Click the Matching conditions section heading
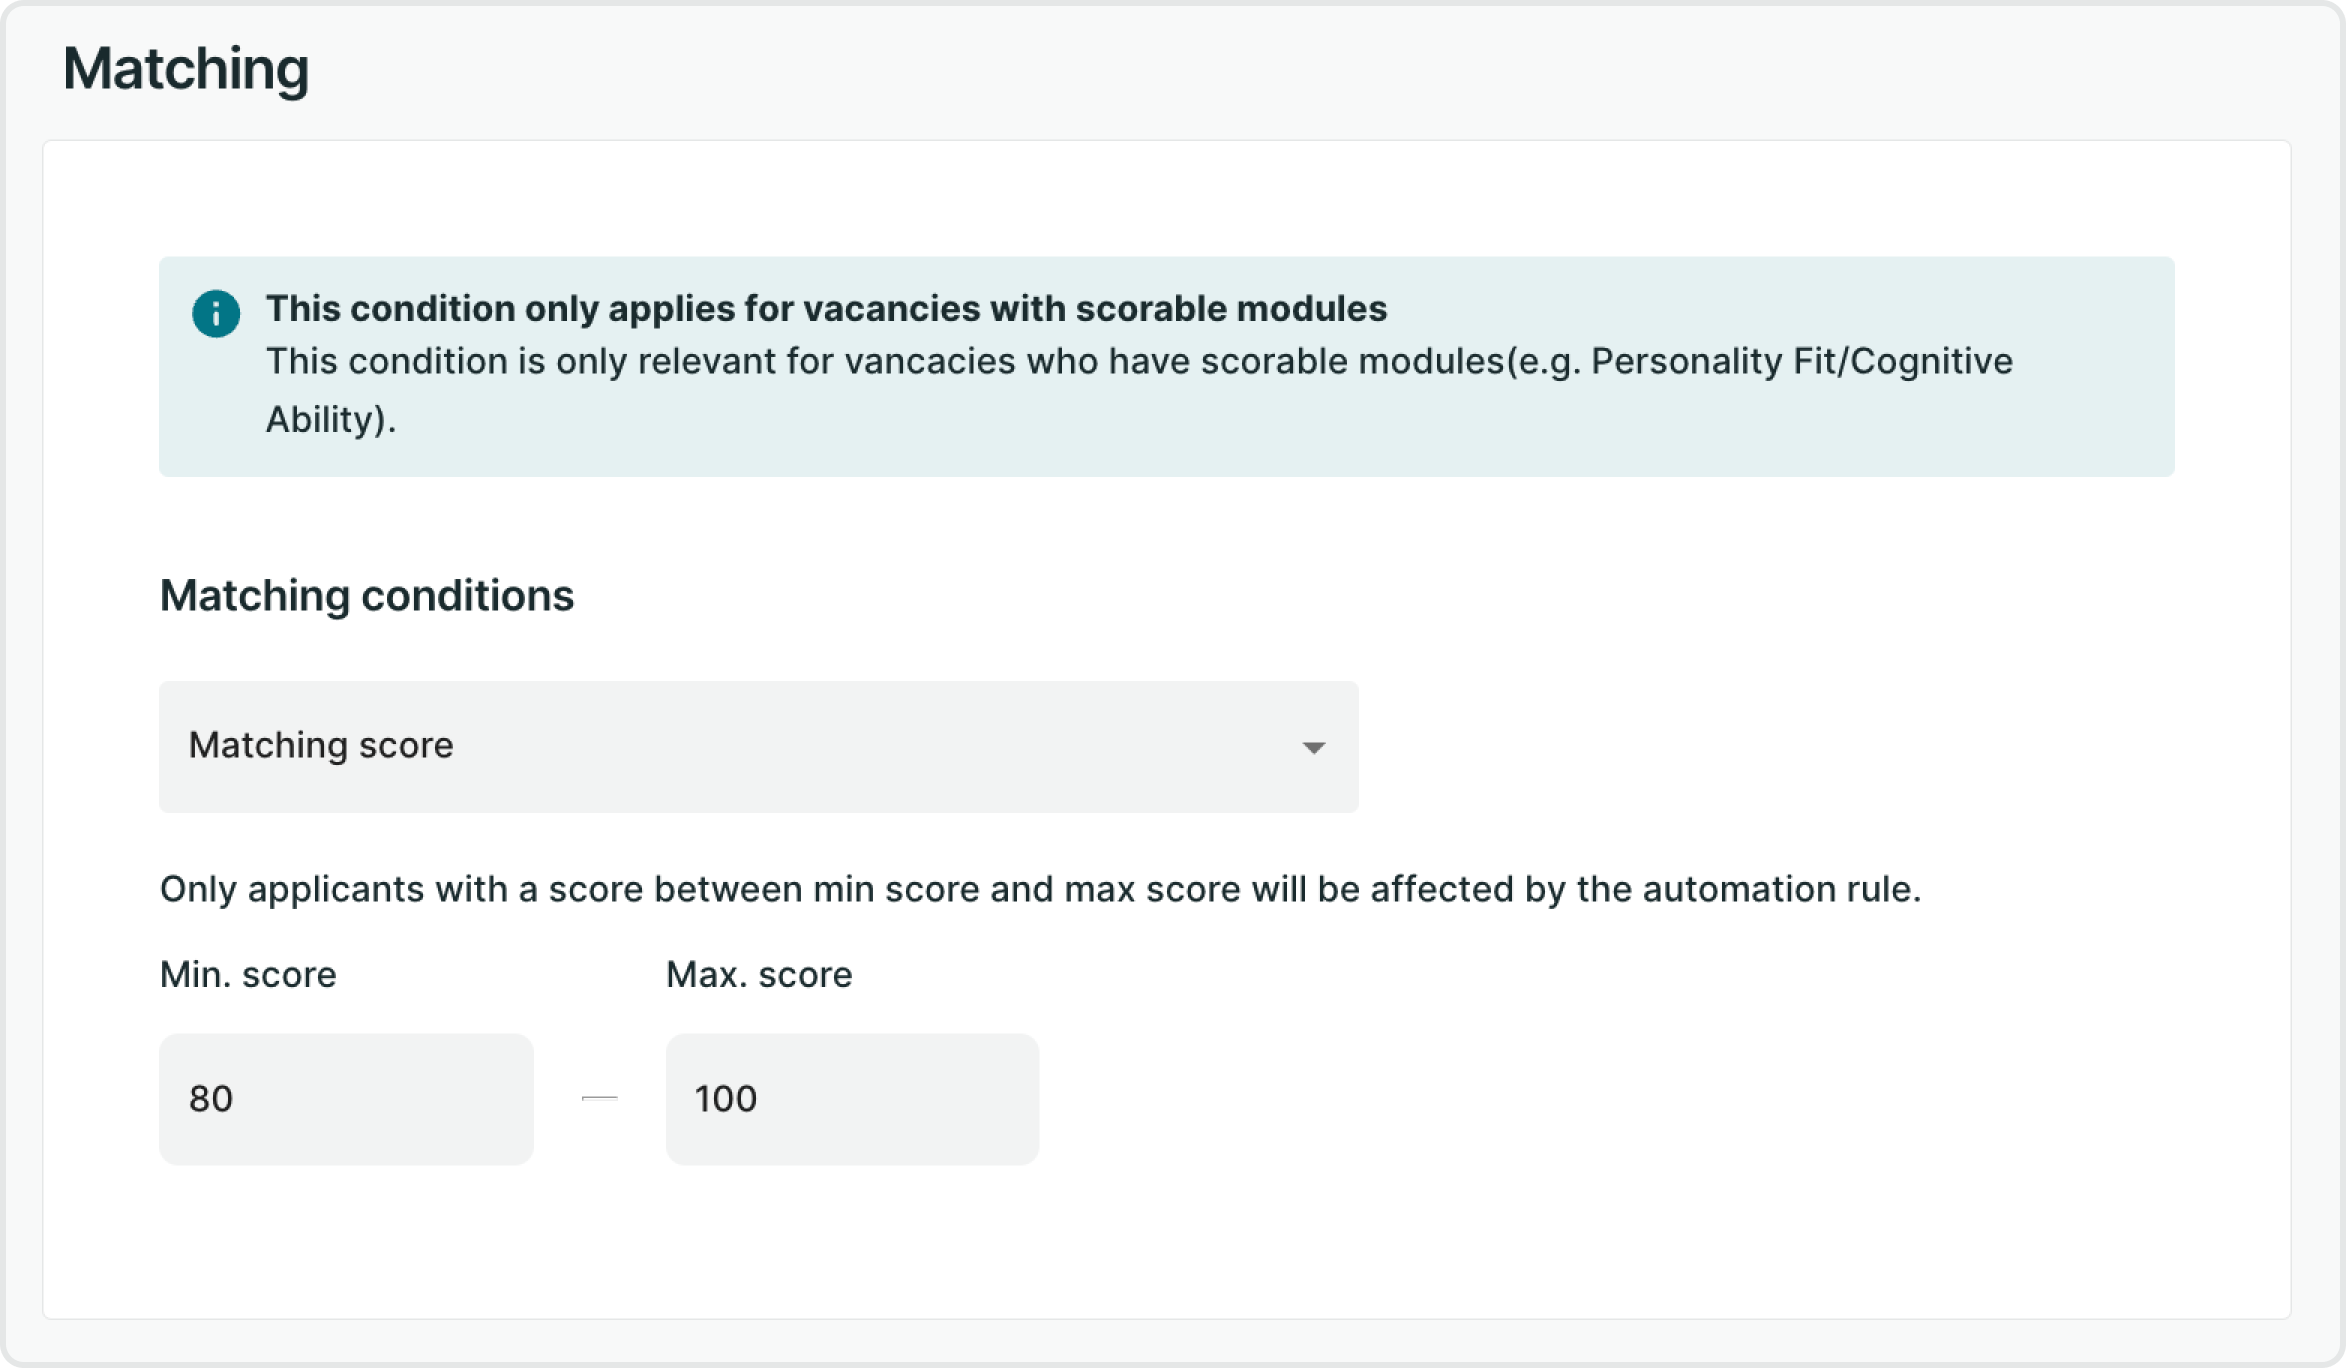The height and width of the screenshot is (1368, 2346). (367, 595)
